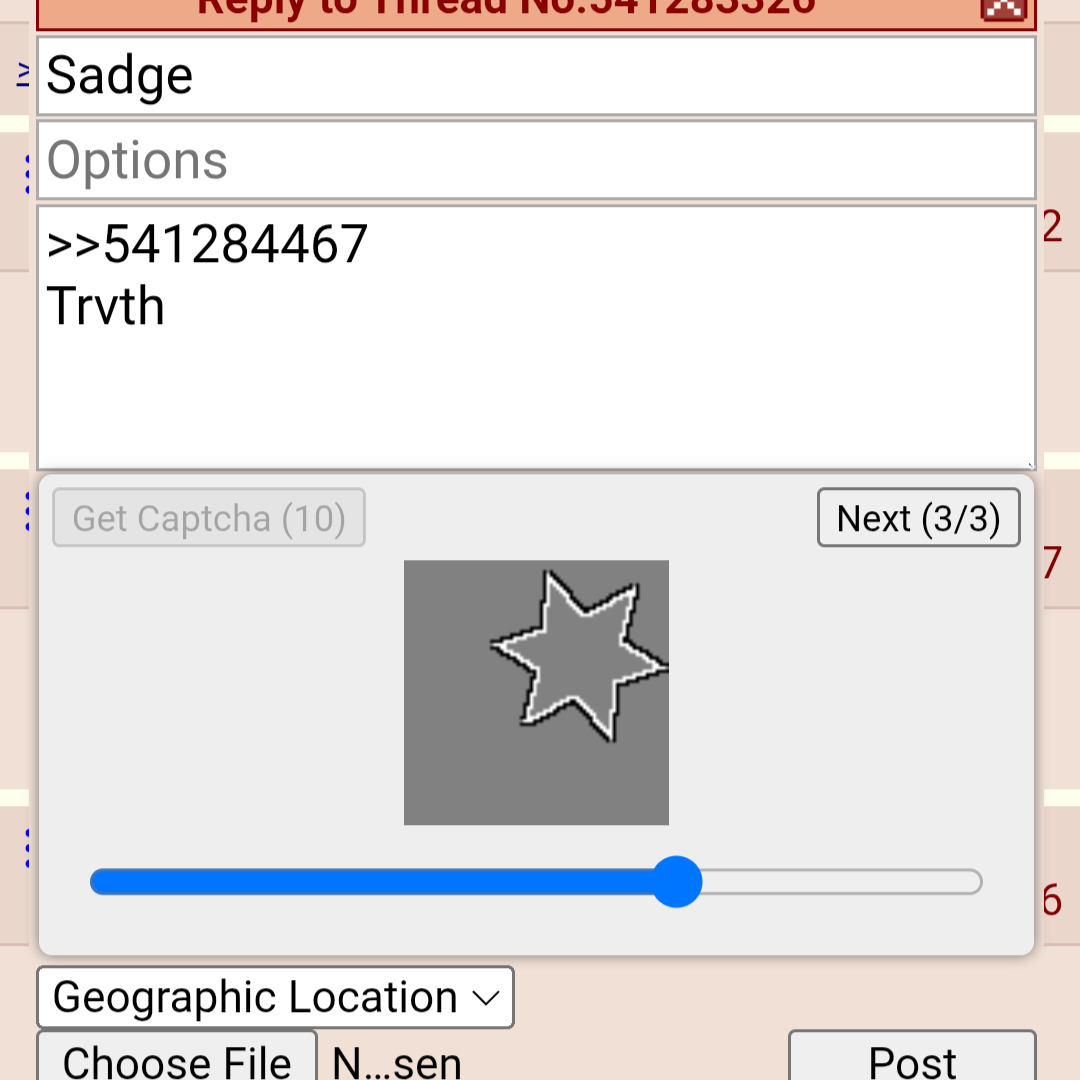Close the reply form via header icon
Viewport: 1080px width, 1080px height.
click(x=1004, y=9)
